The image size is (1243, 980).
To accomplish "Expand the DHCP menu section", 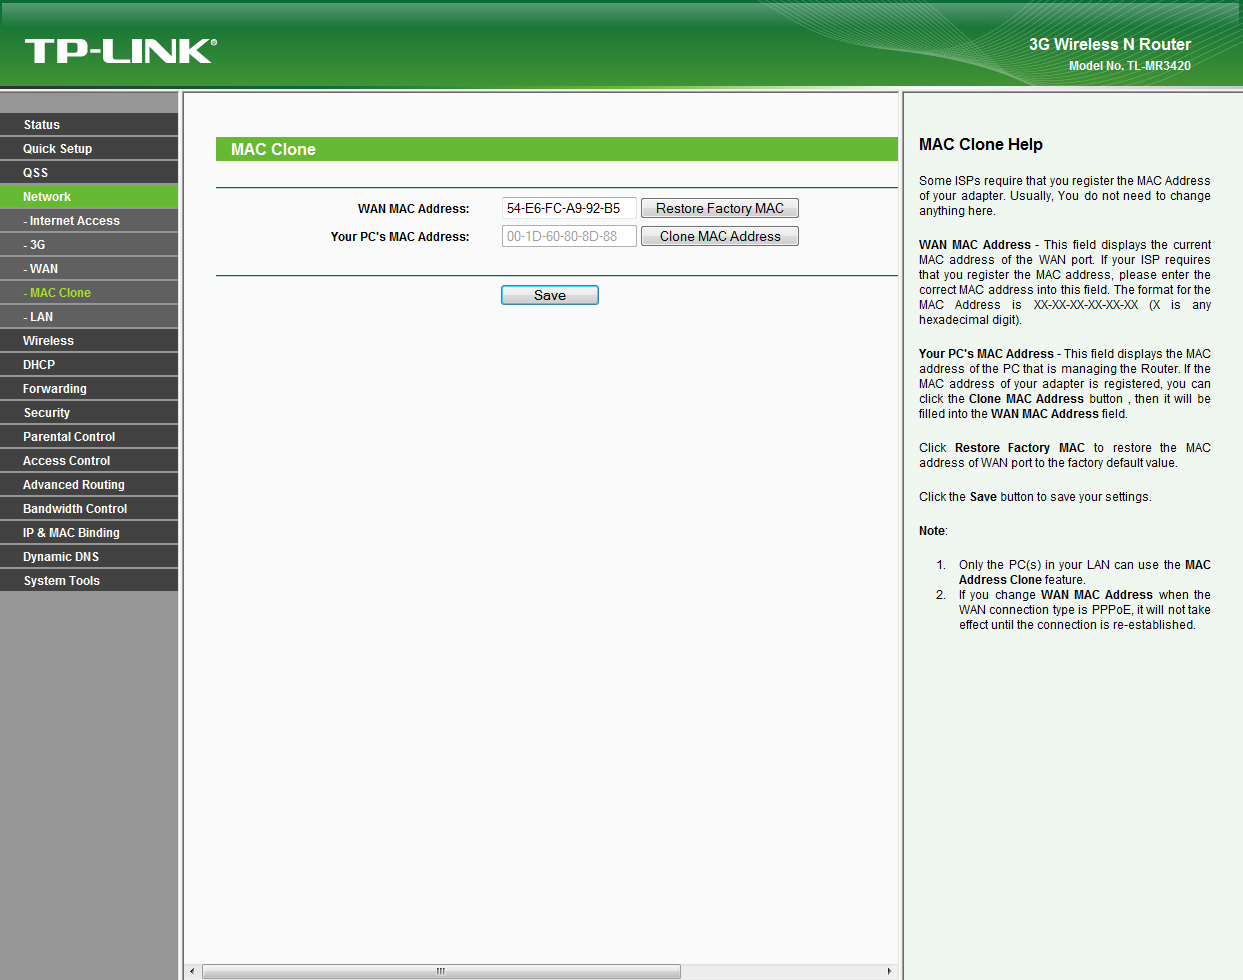I will [39, 365].
